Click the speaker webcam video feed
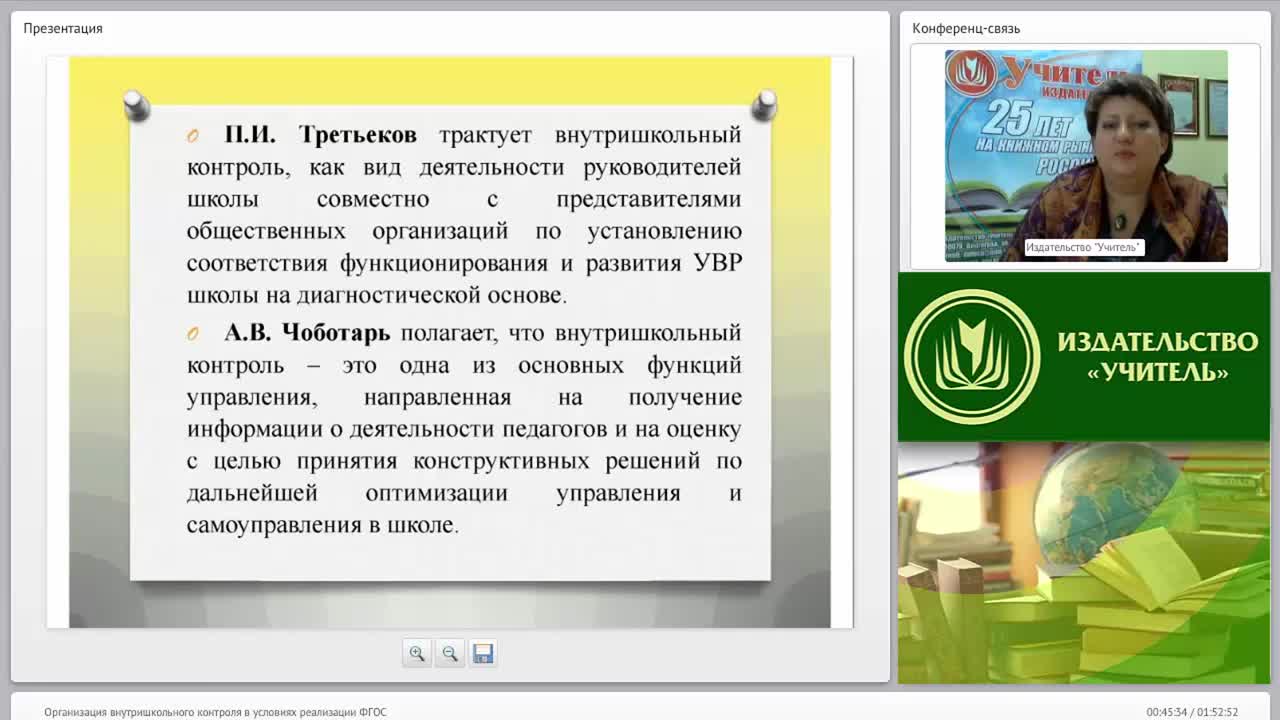 tap(1086, 156)
